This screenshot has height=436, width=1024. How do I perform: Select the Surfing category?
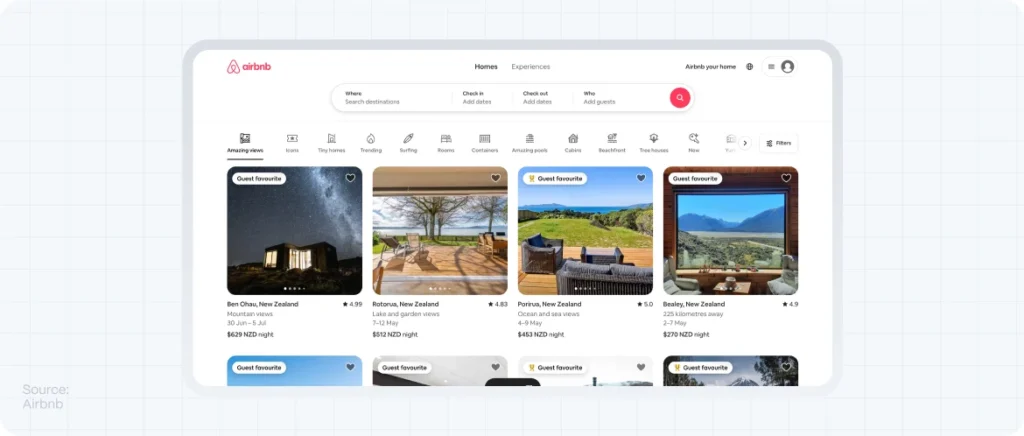408,144
